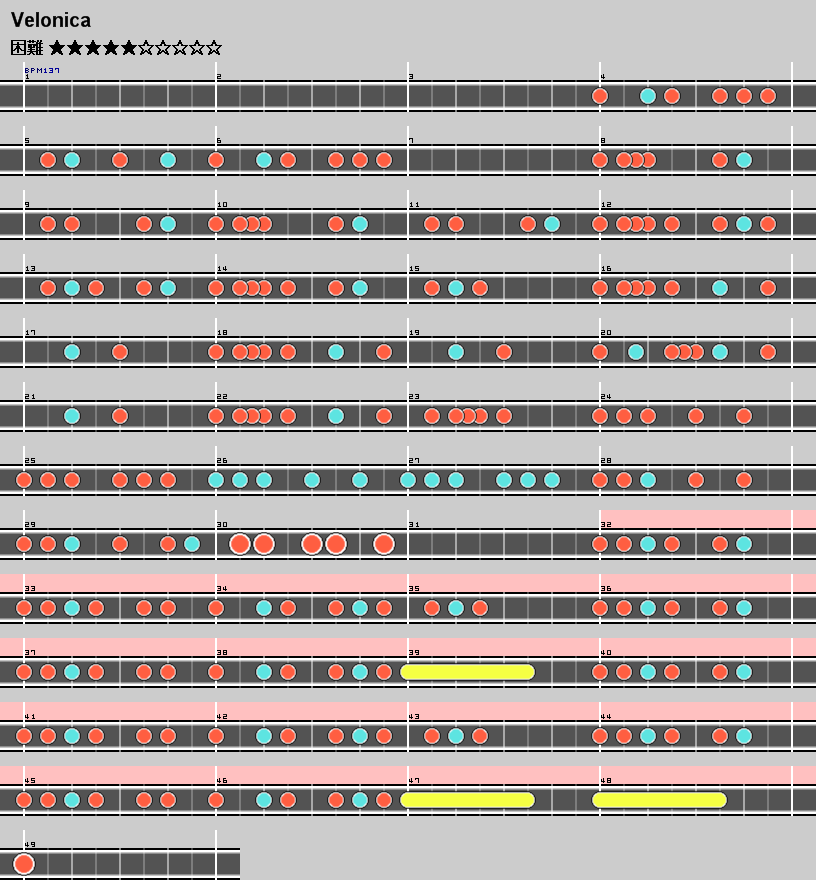Click the large red note in measure 49
This screenshot has width=816, height=880.
[x=24, y=864]
